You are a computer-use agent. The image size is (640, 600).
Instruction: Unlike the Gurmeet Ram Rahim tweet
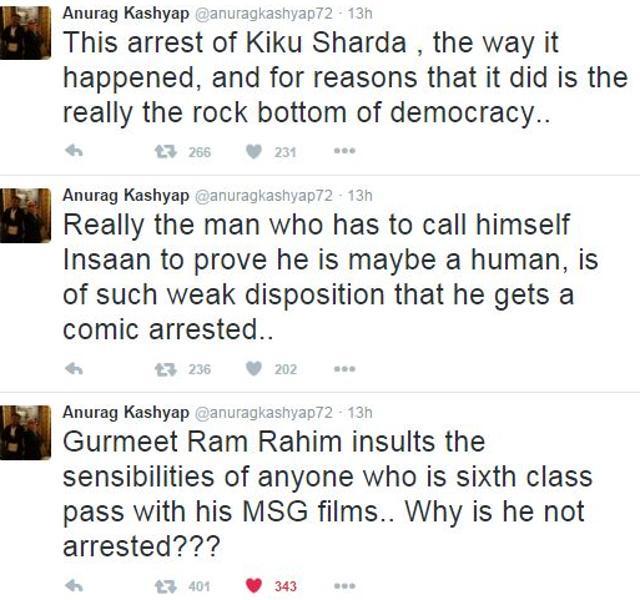pos(254,585)
